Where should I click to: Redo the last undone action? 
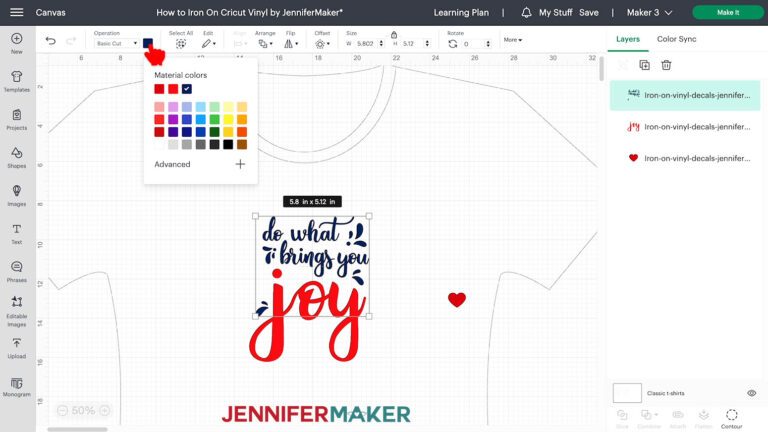tap(71, 41)
